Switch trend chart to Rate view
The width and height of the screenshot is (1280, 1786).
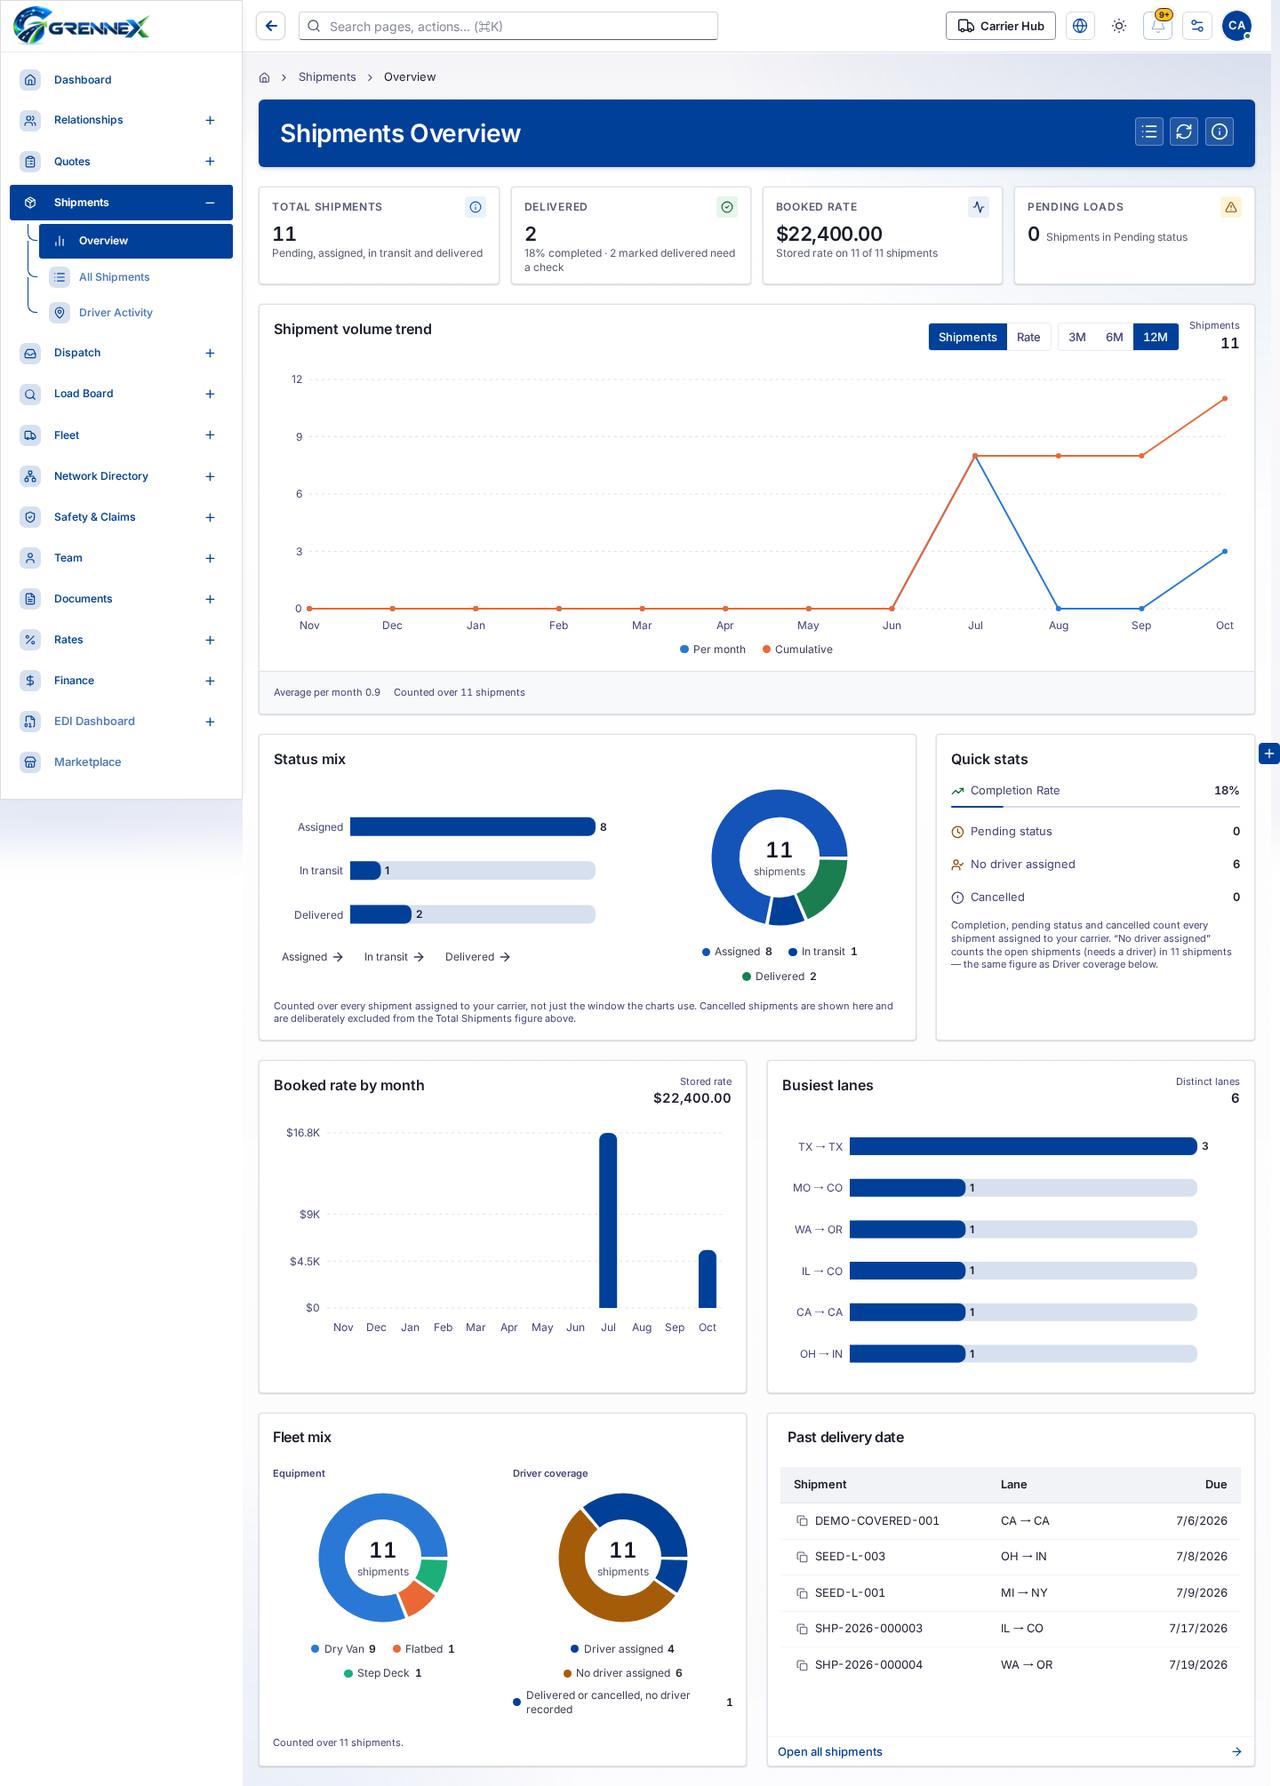[1028, 337]
